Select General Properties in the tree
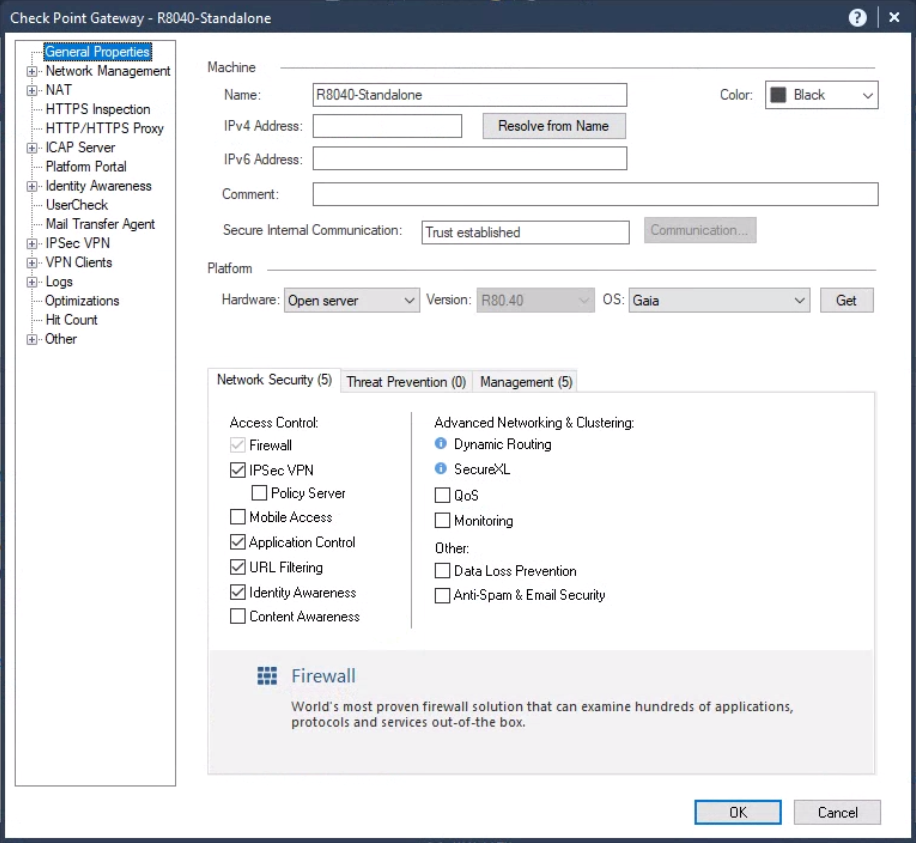This screenshot has height=843, width=916. (x=98, y=51)
